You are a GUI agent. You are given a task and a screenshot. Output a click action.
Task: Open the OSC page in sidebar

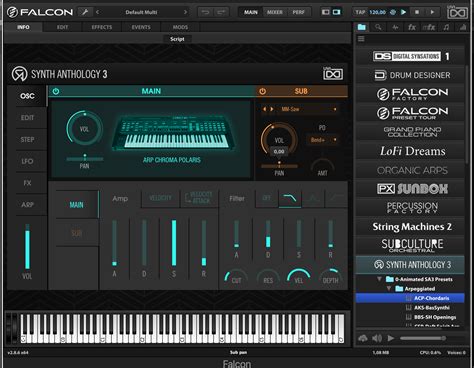27,96
